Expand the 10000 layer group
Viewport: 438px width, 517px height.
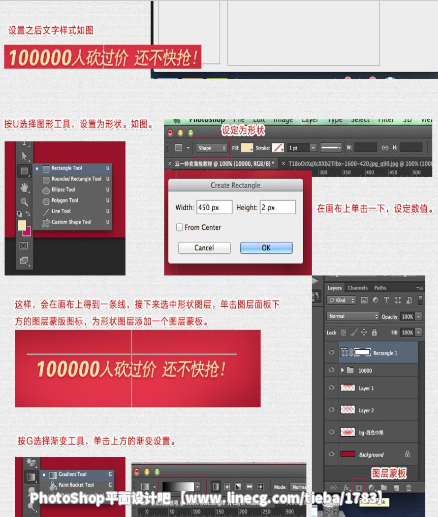[342, 370]
